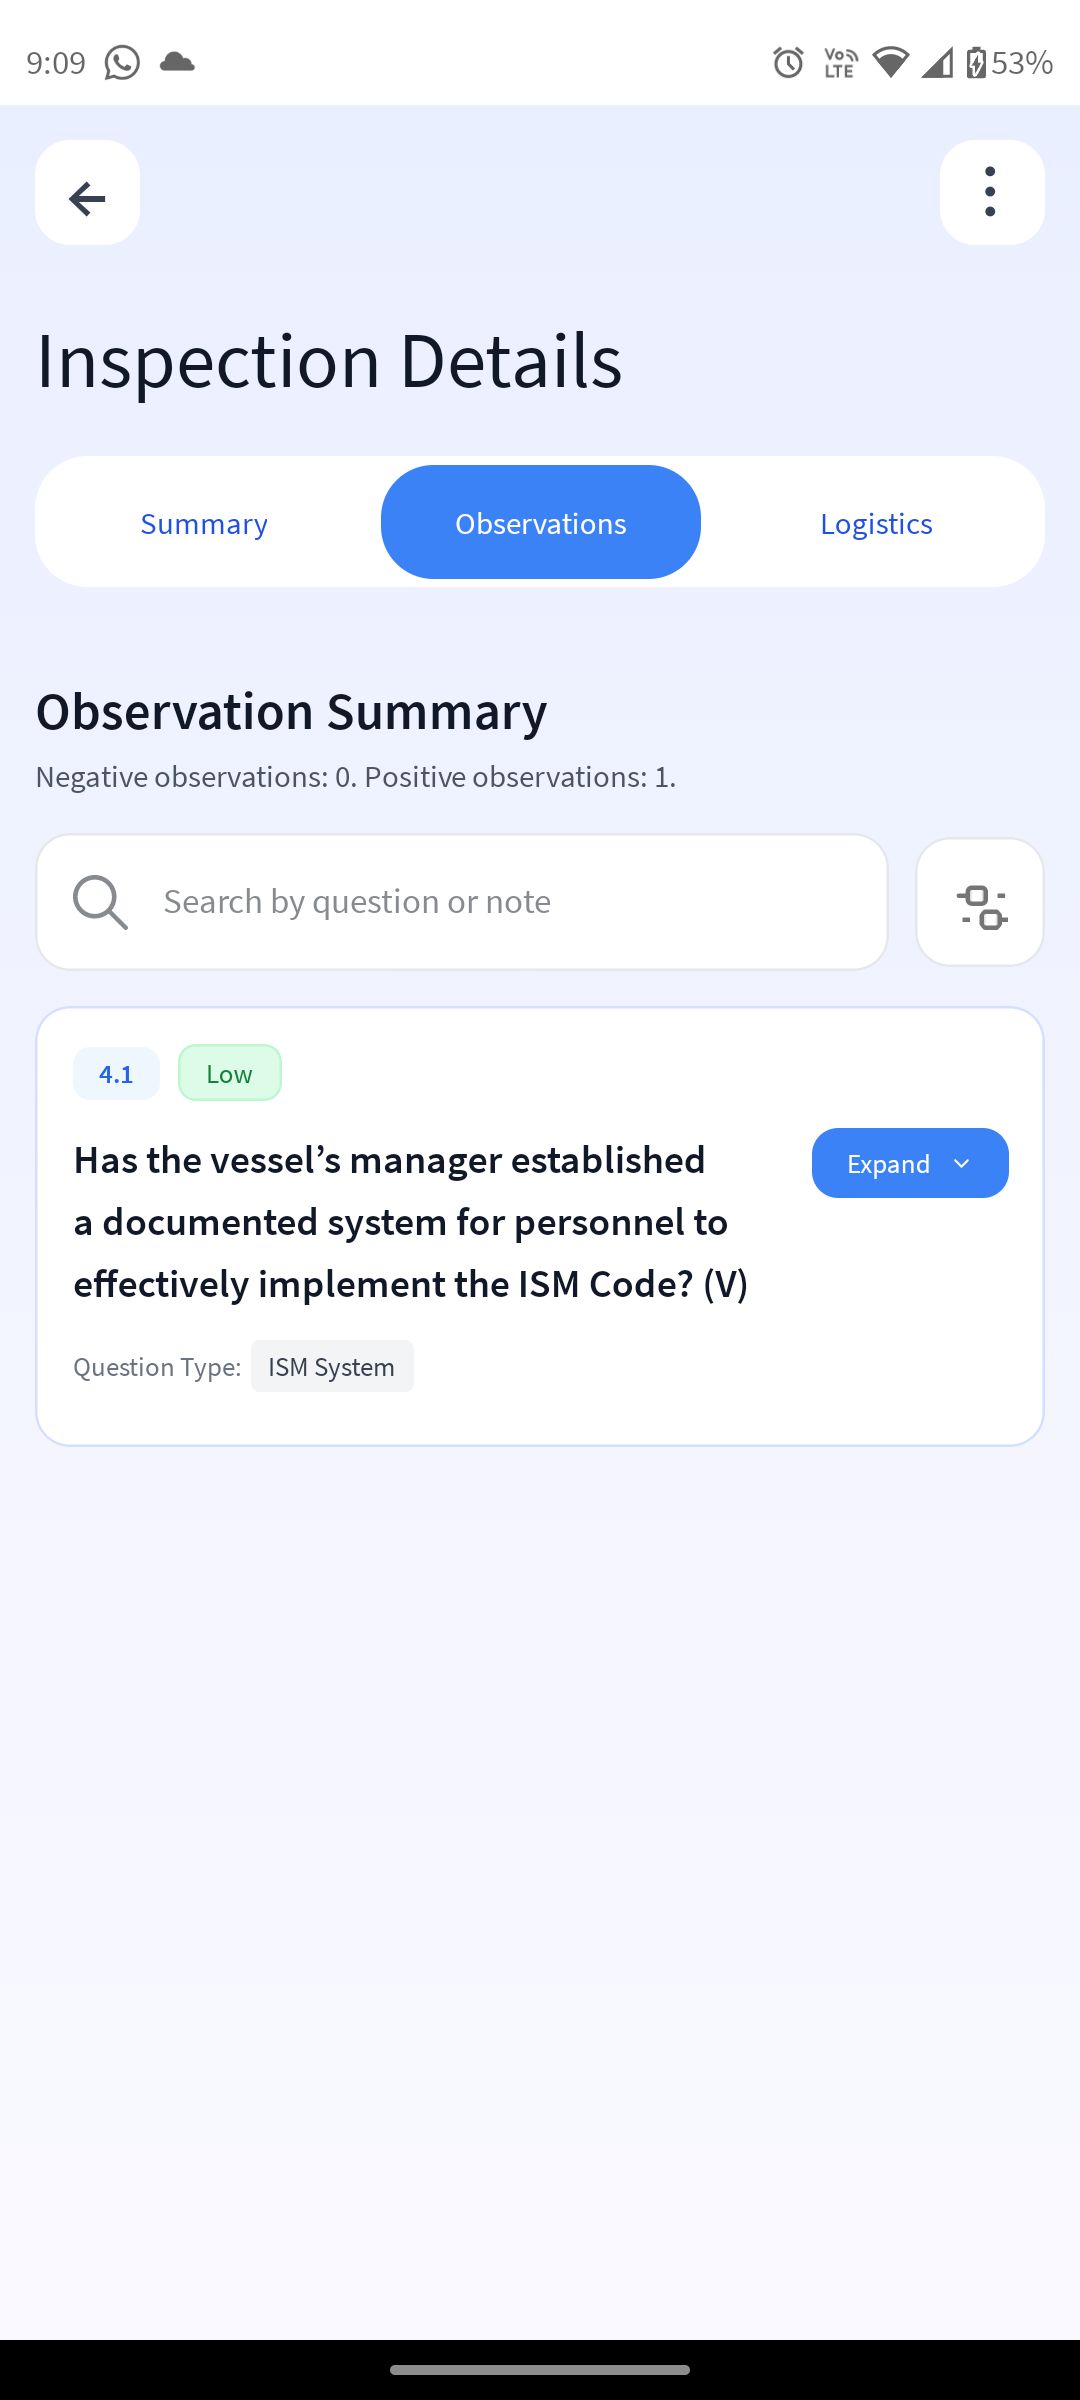1080x2400 pixels.
Task: Expand observation 4.1 details
Action: point(909,1163)
